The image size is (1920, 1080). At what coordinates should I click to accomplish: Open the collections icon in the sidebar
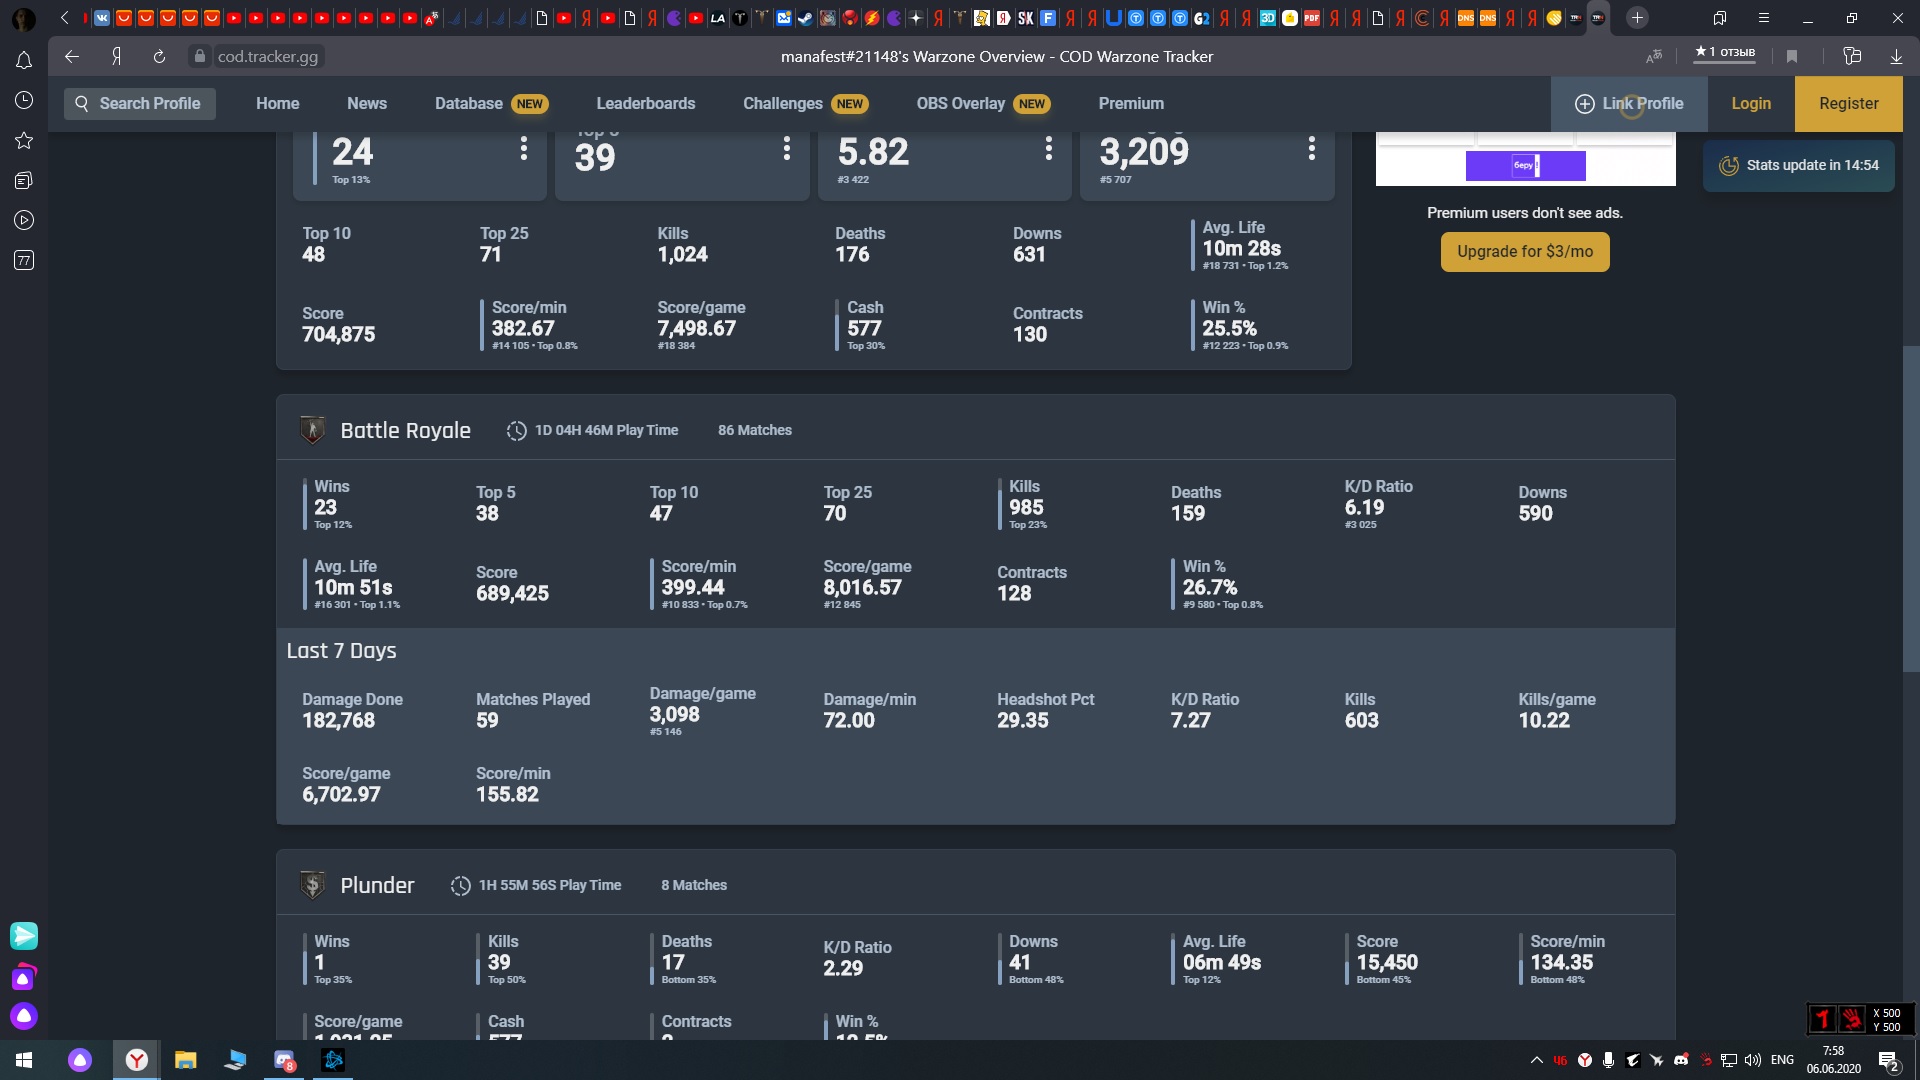tap(24, 180)
